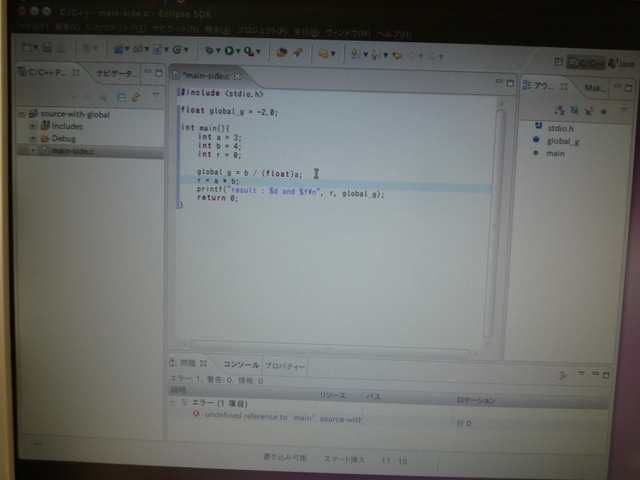Viewport: 640px width, 480px height.
Task: Switch to the ナビゲーター tab
Action: [117, 73]
